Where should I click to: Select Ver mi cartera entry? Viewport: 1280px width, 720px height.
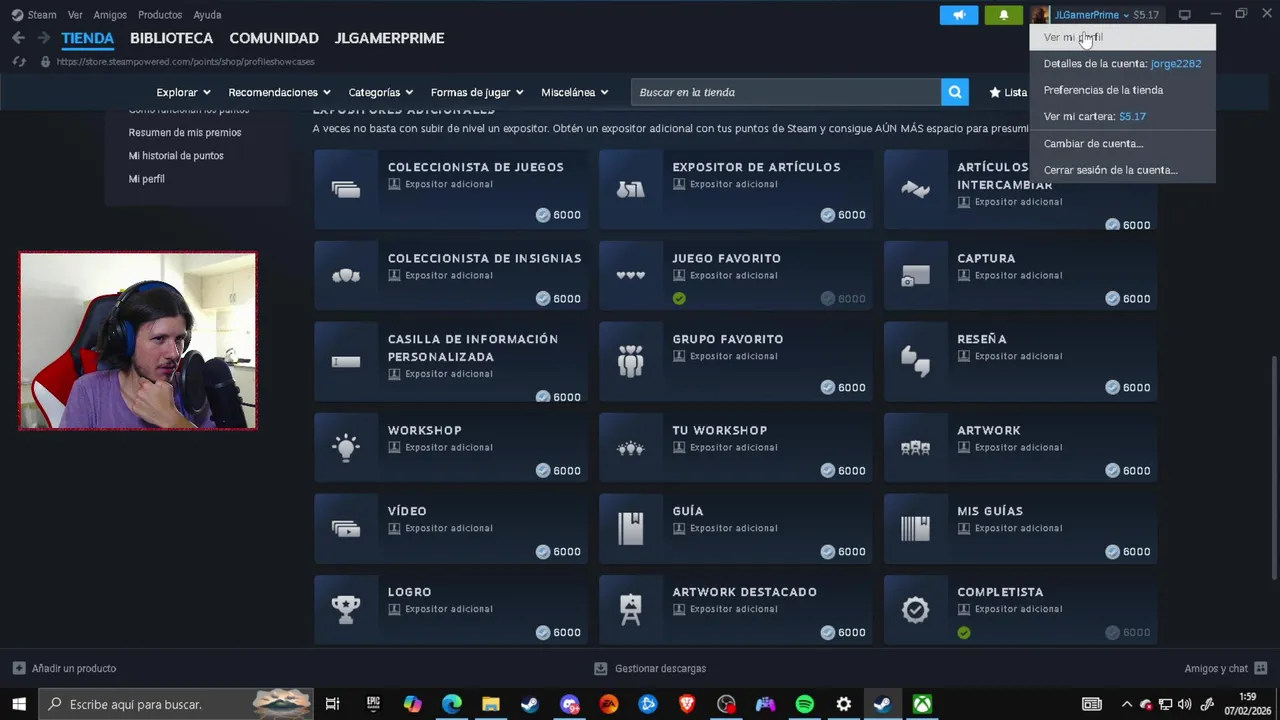tap(1123, 116)
